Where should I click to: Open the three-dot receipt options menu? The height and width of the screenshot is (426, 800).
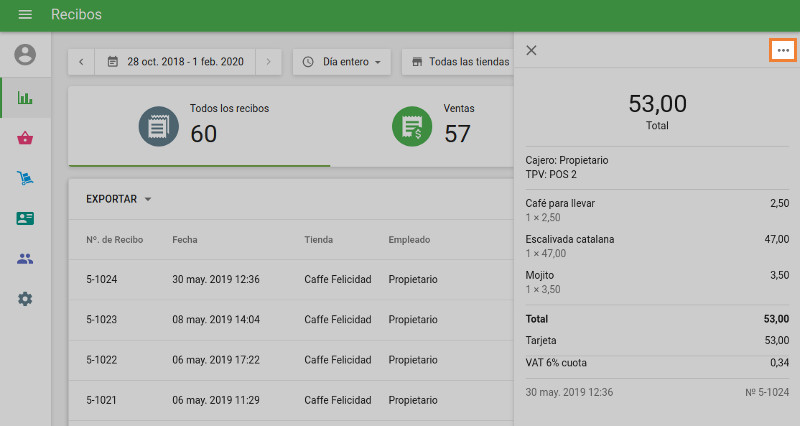tap(782, 50)
